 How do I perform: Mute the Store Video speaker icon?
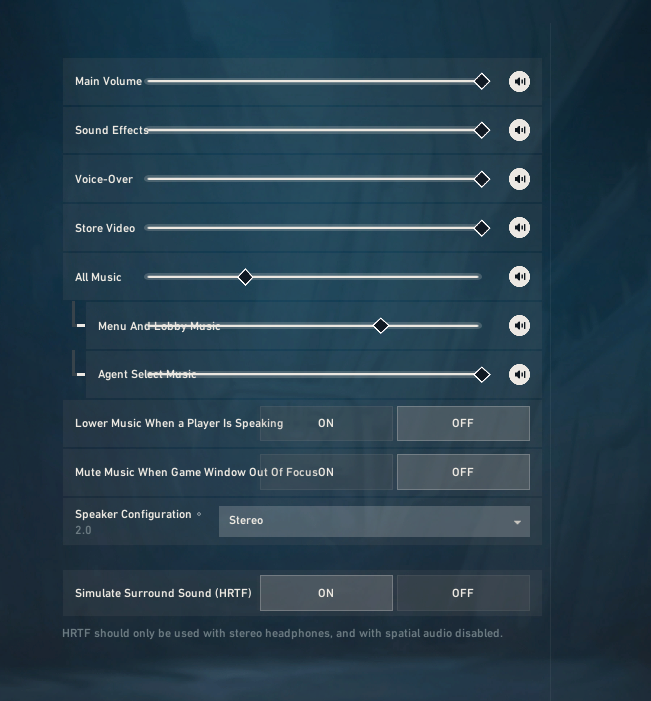[x=519, y=228]
